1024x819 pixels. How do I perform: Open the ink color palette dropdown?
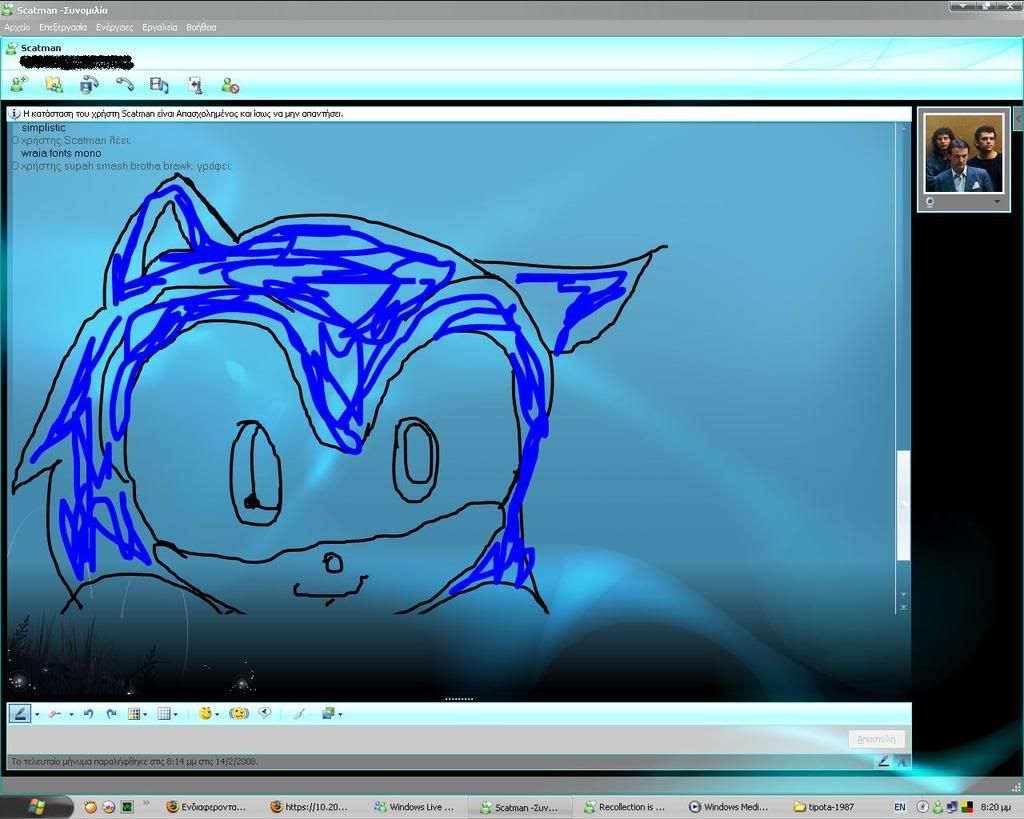point(146,714)
